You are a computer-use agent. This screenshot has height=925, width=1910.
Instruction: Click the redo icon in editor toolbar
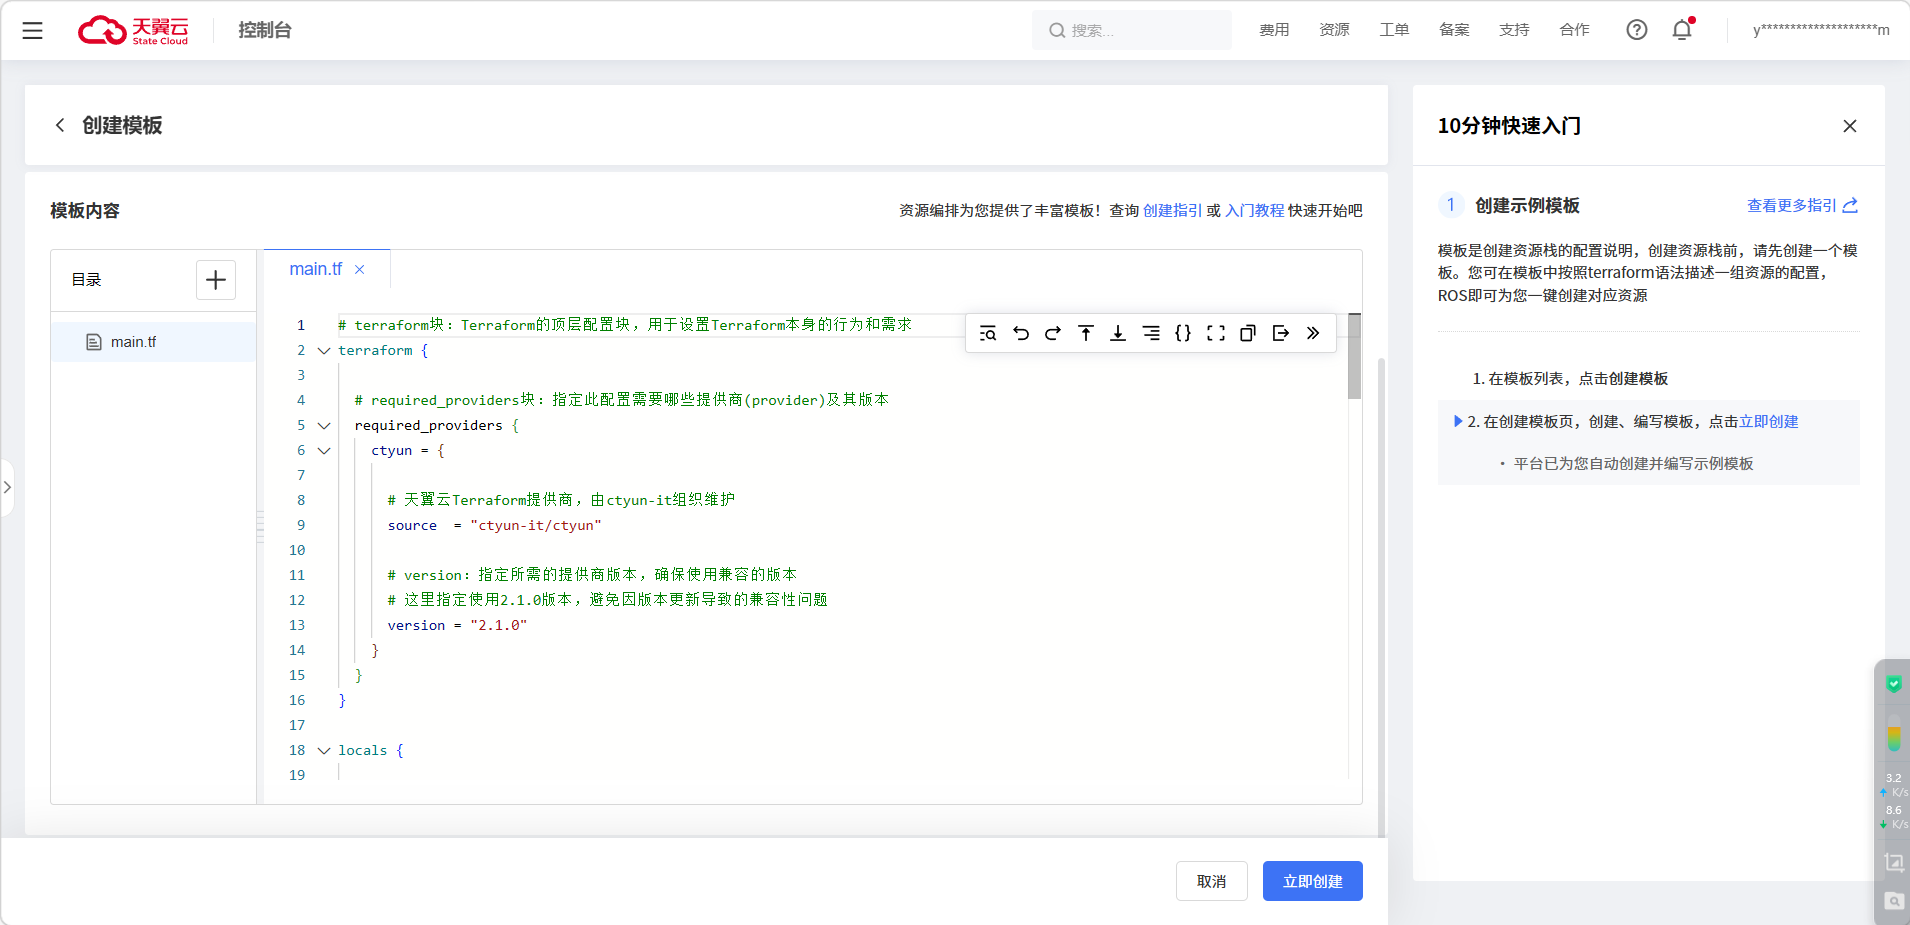(x=1053, y=333)
